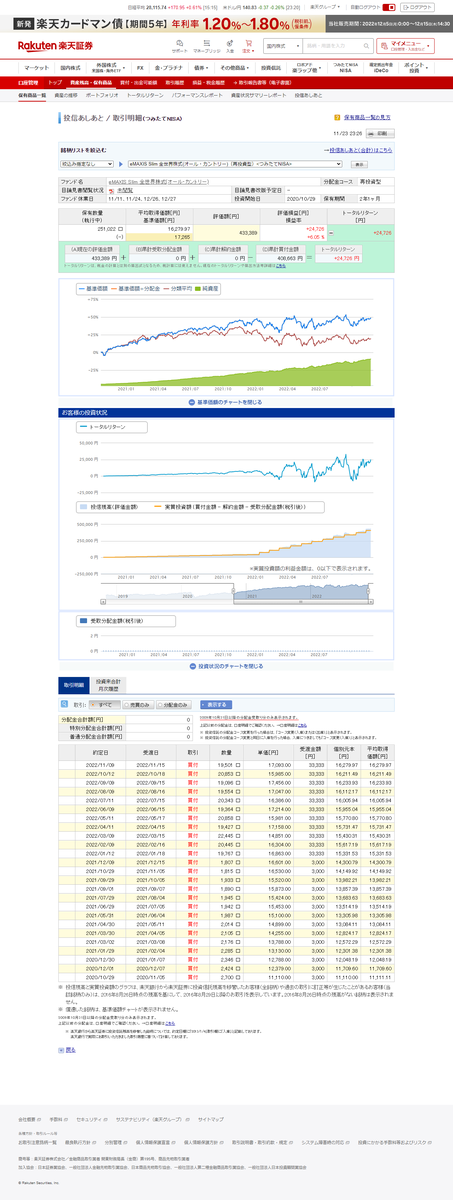Click the ログアウト button
The image size is (453, 1200).
(415, 5)
